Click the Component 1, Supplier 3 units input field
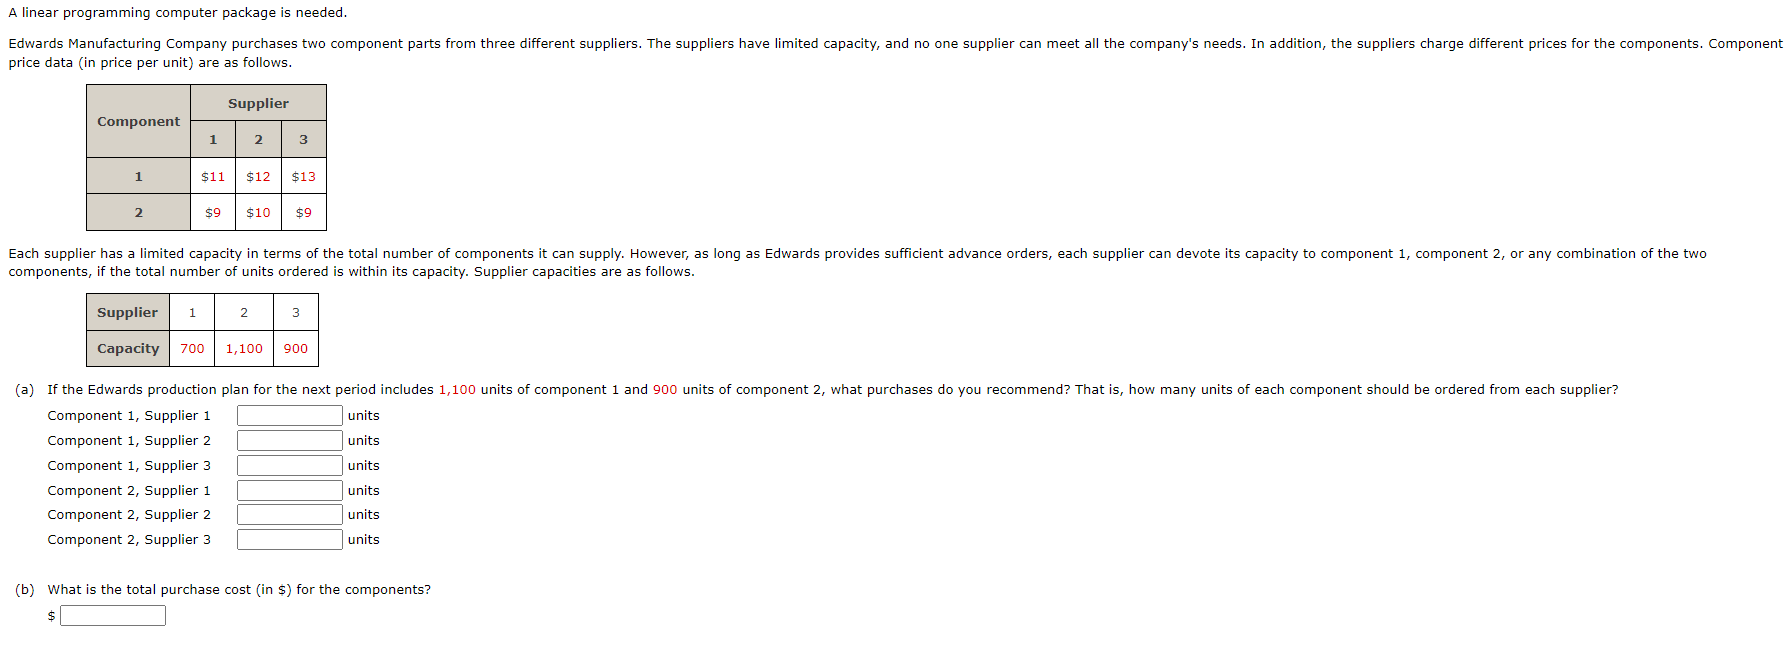 tap(288, 465)
